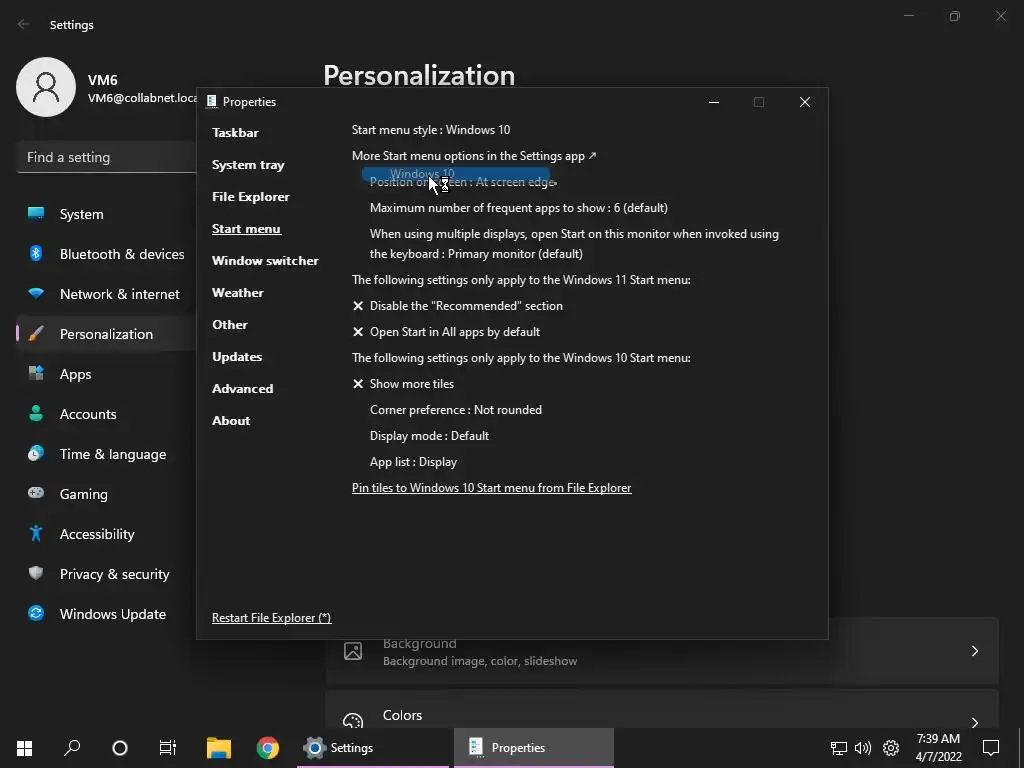
Task: Select File Explorer section in Properties
Action: coord(251,197)
